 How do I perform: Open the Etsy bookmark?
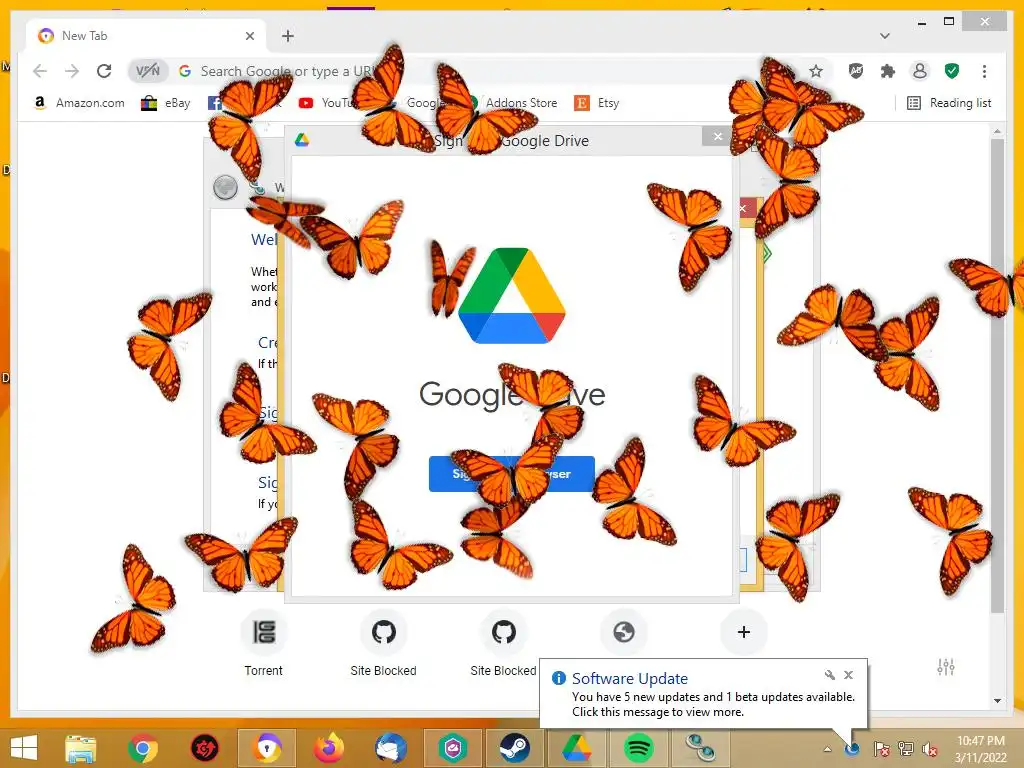tap(597, 103)
